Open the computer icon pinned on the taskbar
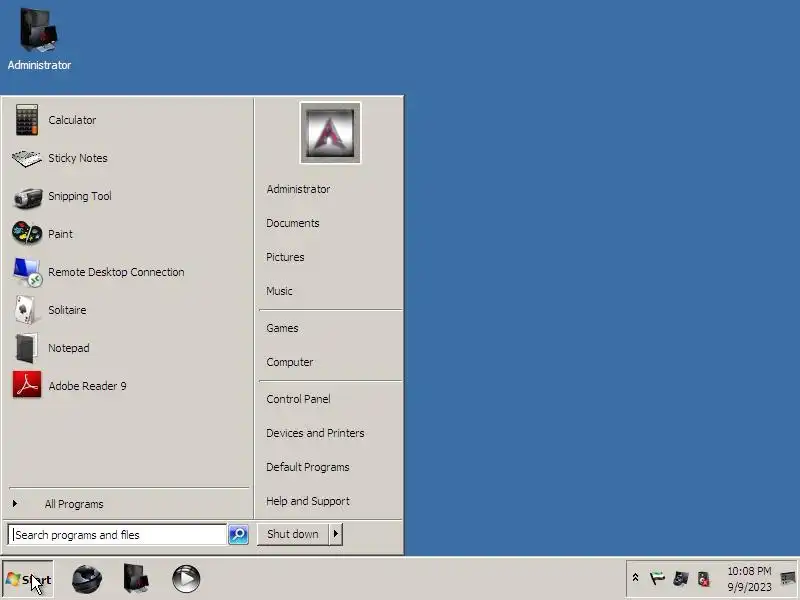 click(x=136, y=578)
